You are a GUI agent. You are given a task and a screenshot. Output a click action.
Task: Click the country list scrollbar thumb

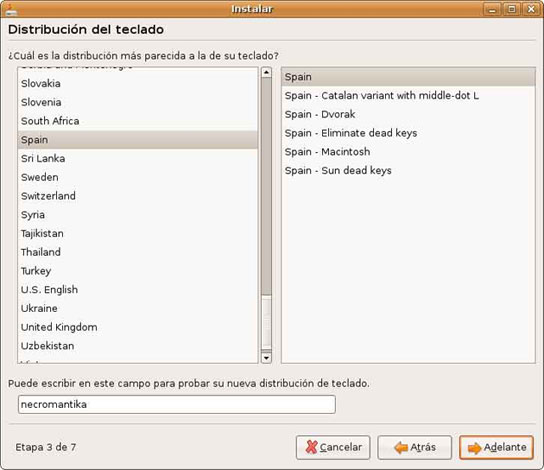point(266,186)
